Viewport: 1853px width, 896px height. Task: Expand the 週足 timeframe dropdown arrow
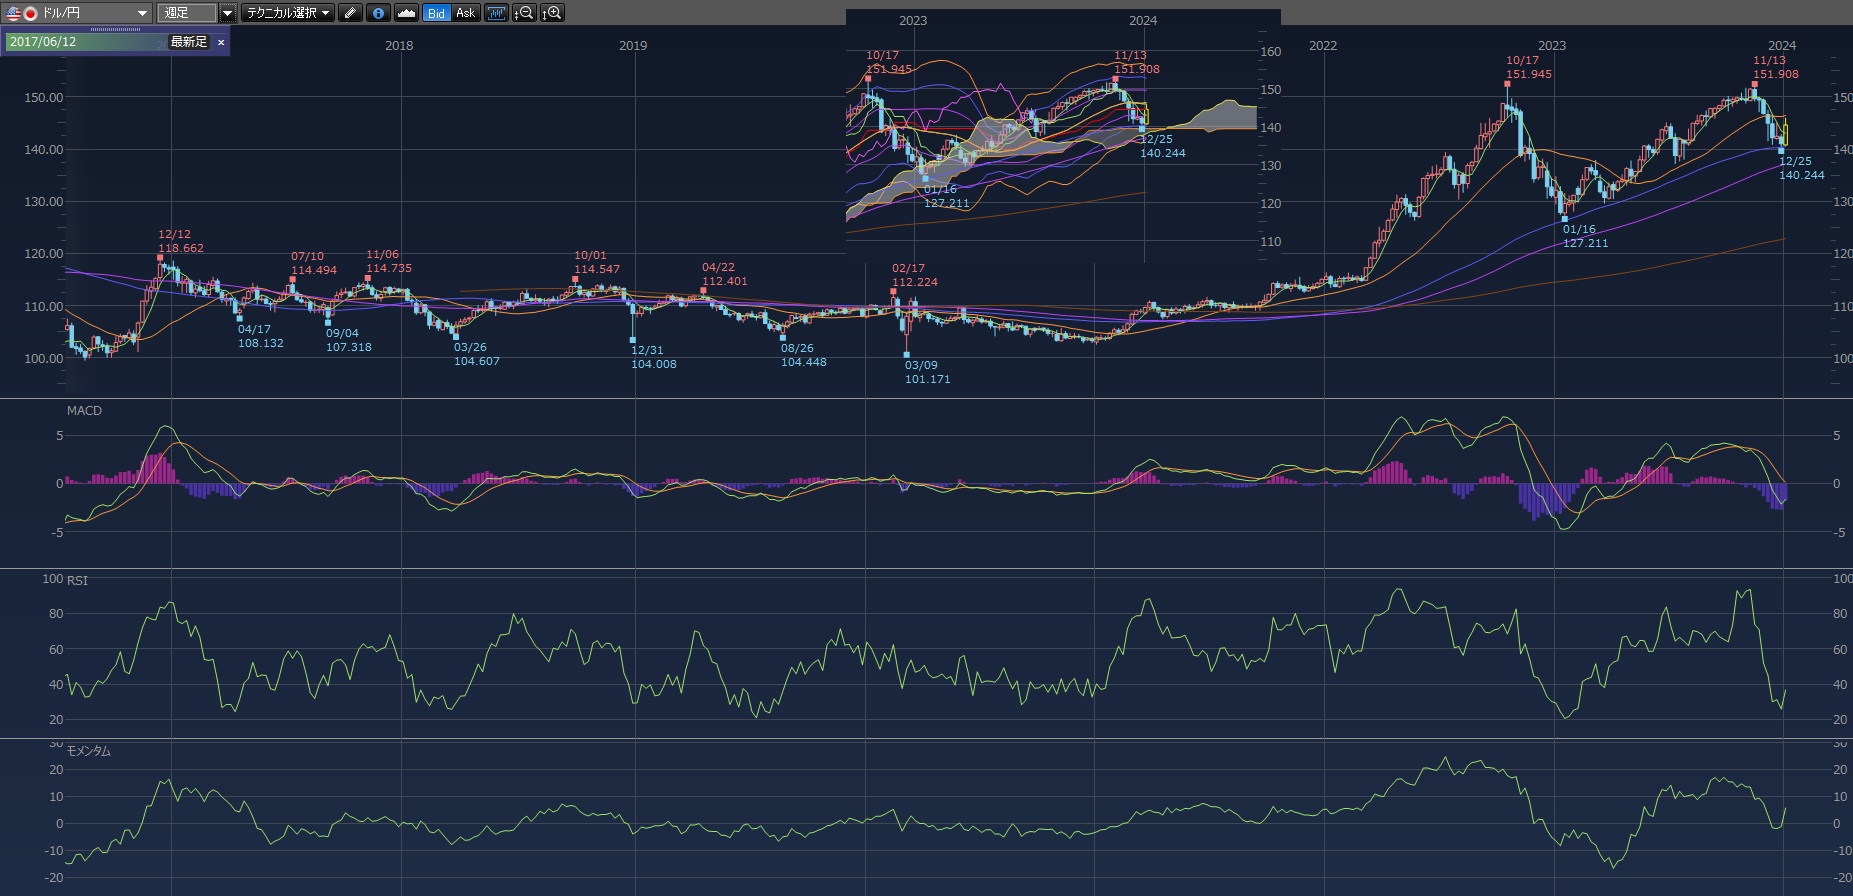[227, 13]
